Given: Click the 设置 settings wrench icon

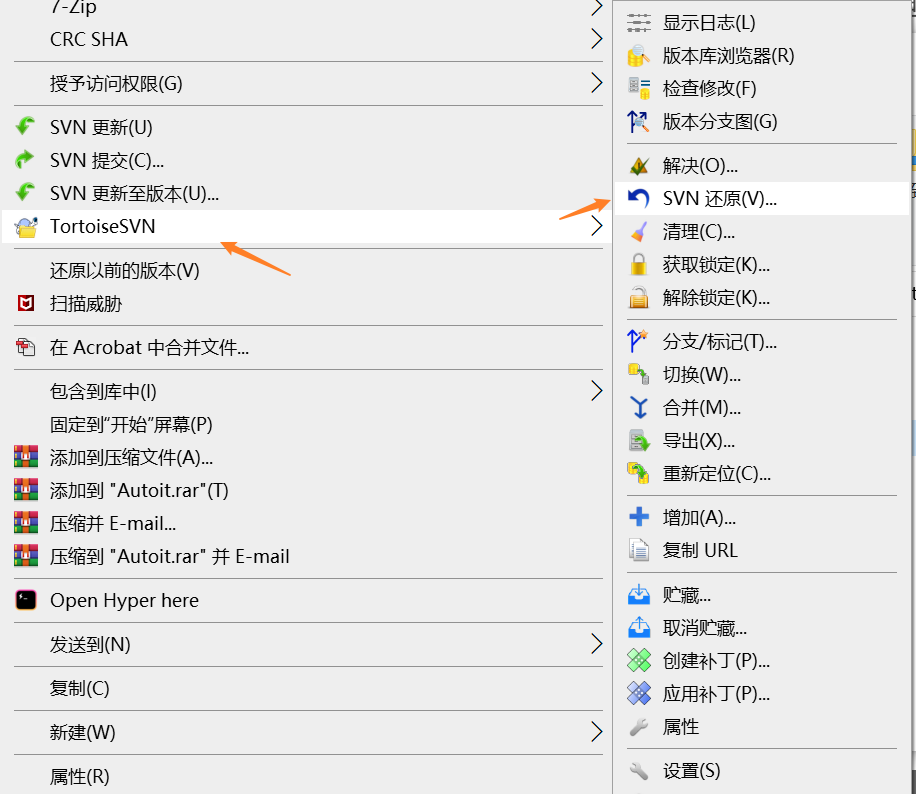Looking at the screenshot, I should pos(637,771).
